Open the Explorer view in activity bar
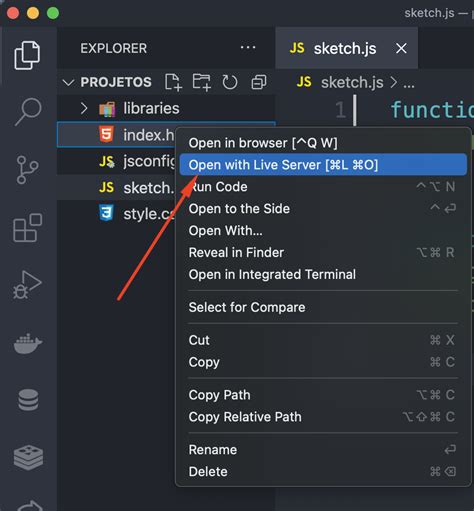This screenshot has width=474, height=511. pyautogui.click(x=27, y=55)
